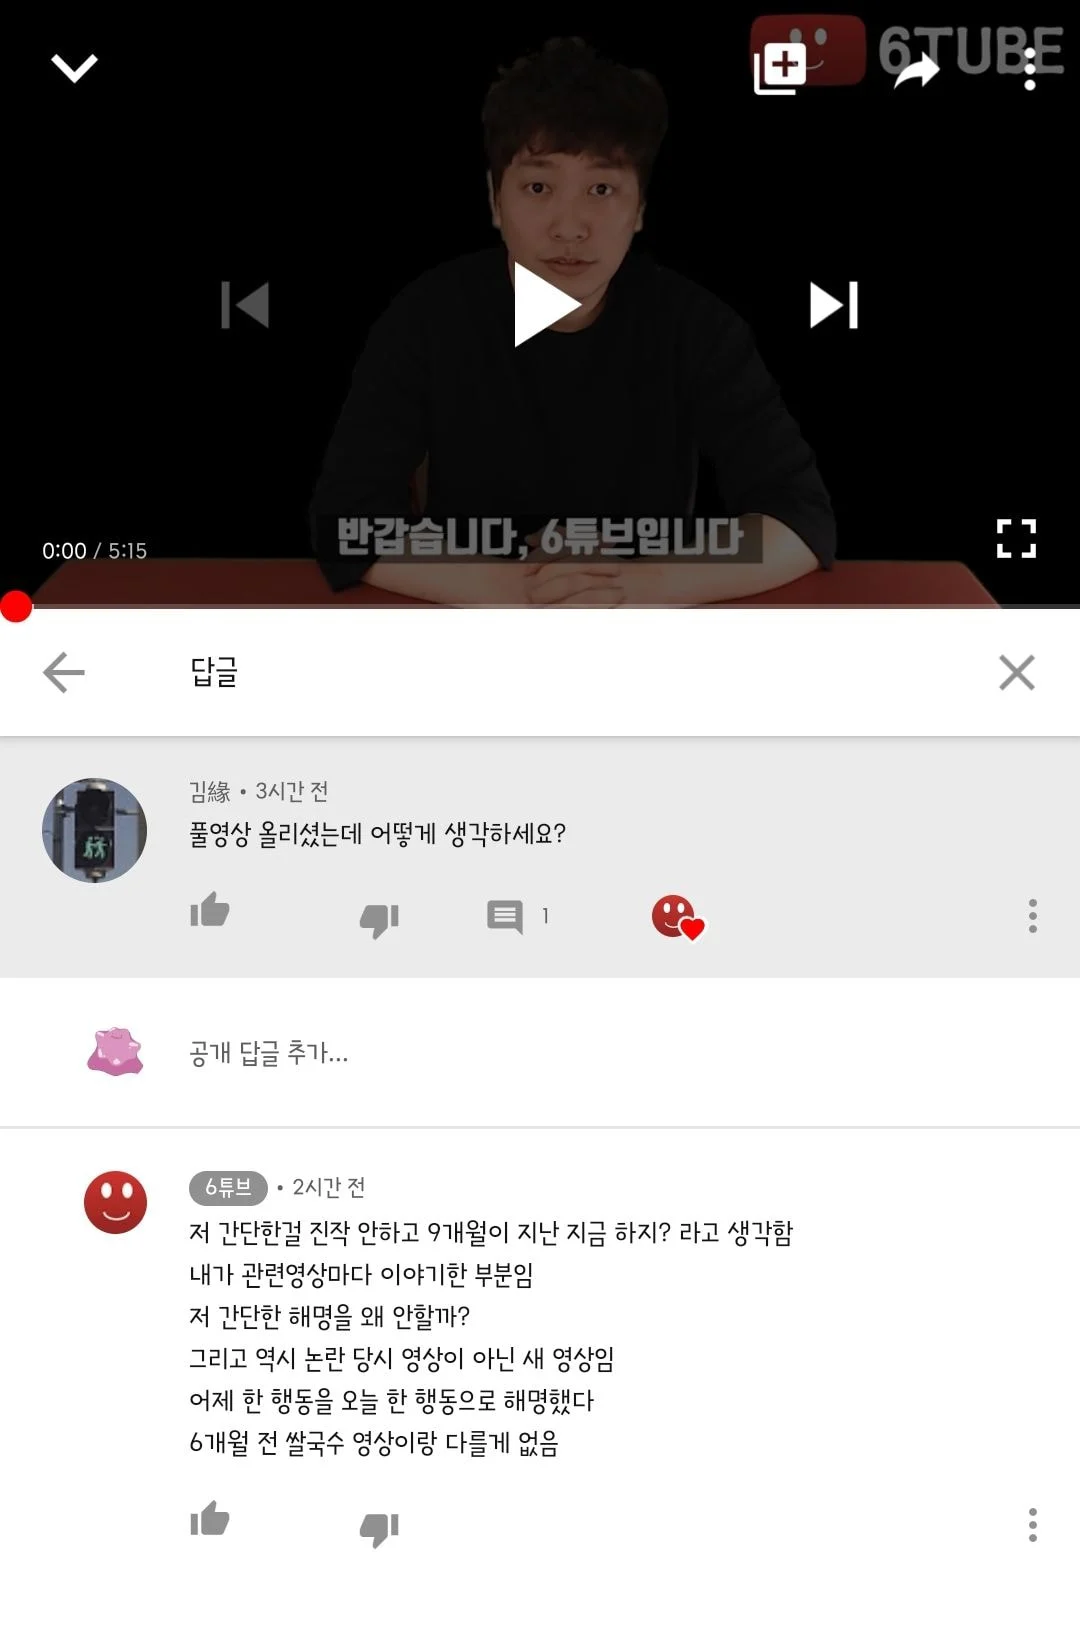Tap the creator heart badge
The width and height of the screenshot is (1080, 1627).
click(678, 917)
